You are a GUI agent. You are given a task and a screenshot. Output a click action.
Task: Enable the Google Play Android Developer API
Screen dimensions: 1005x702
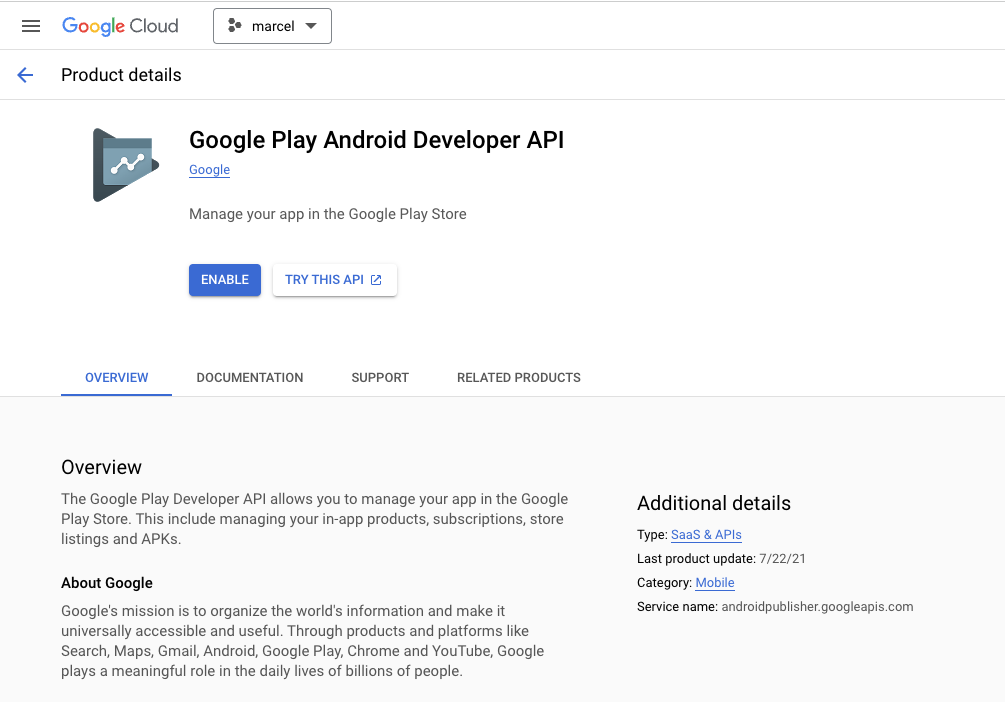pos(225,280)
